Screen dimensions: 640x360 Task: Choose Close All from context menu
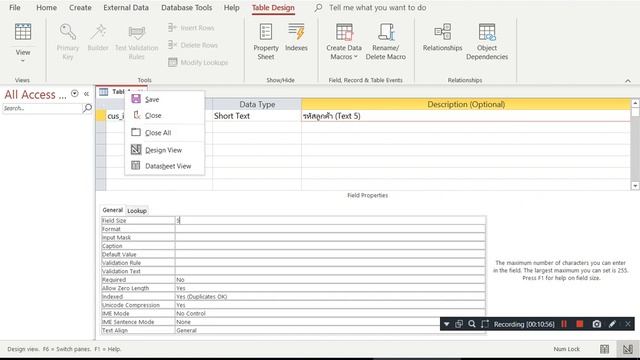tap(164, 133)
